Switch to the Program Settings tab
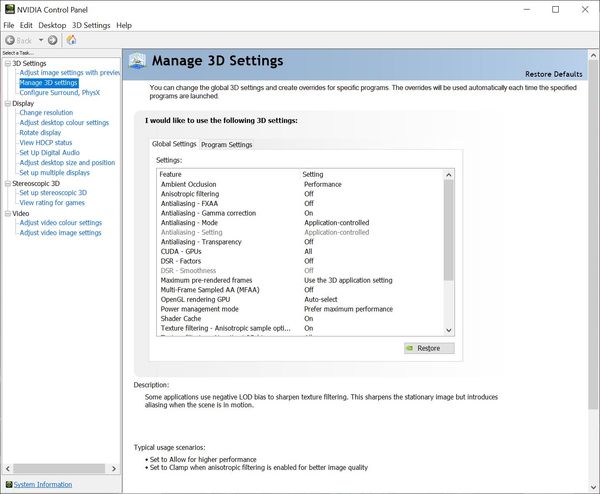 [x=227, y=145]
